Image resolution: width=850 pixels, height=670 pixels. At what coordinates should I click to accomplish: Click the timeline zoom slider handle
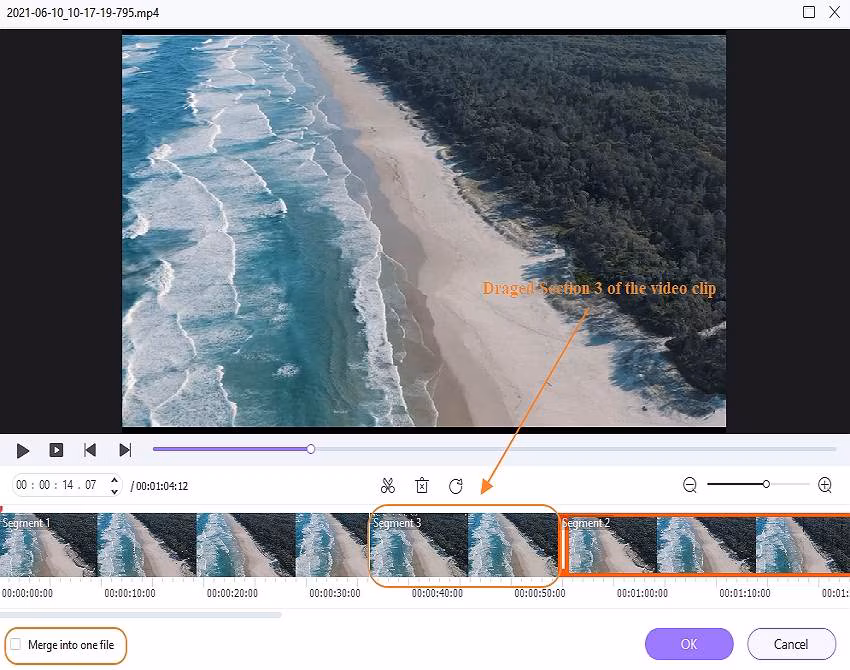(x=766, y=485)
